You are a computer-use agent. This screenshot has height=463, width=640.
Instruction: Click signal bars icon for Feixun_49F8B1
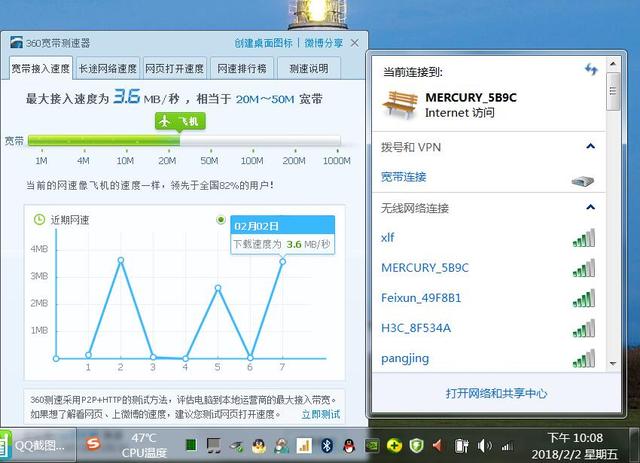click(584, 298)
